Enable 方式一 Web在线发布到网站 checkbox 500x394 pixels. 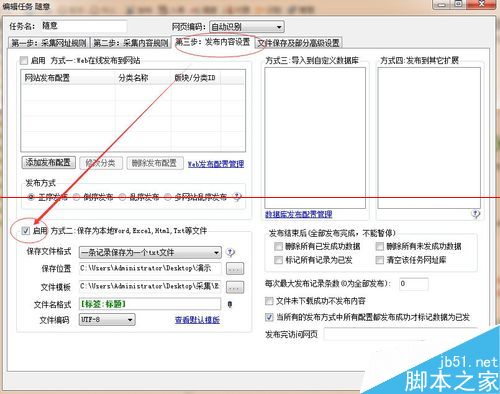(x=24, y=60)
